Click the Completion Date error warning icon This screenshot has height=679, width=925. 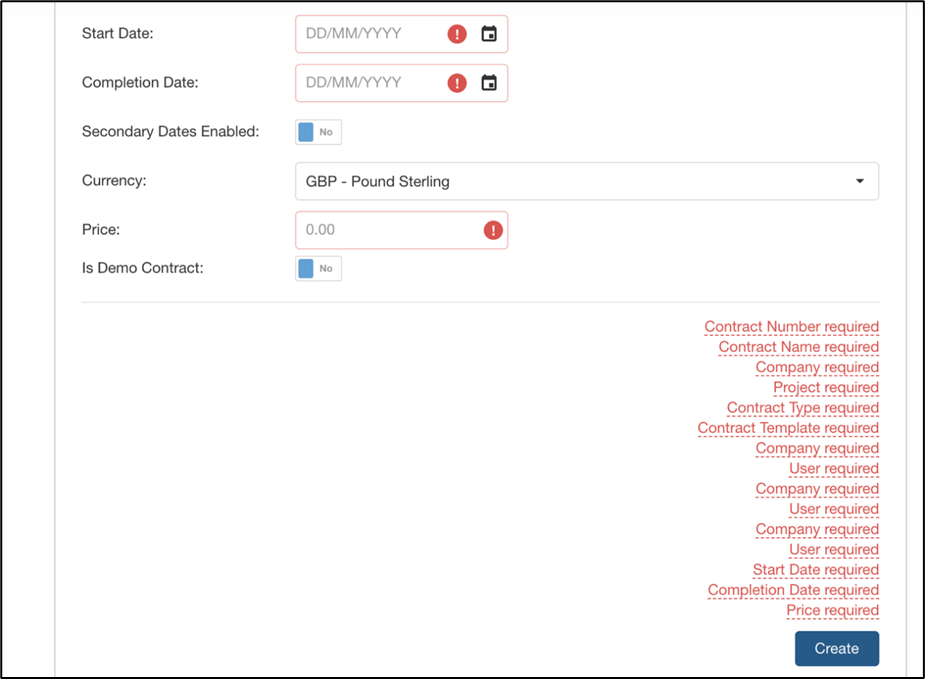[x=457, y=83]
